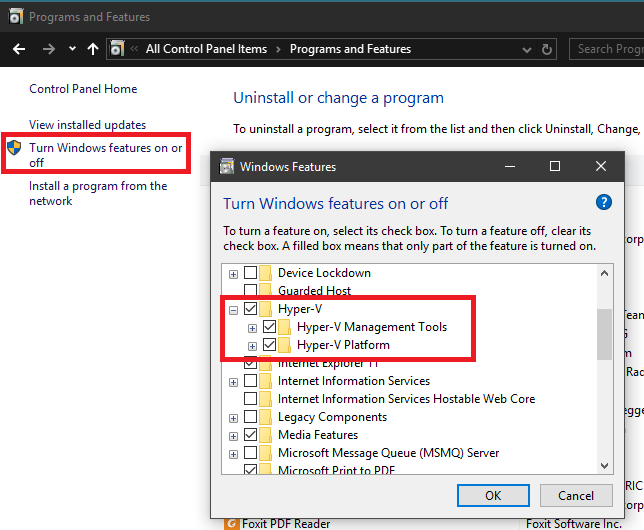Click the Forward navigation arrow
The image size is (644, 530).
click(x=48, y=49)
